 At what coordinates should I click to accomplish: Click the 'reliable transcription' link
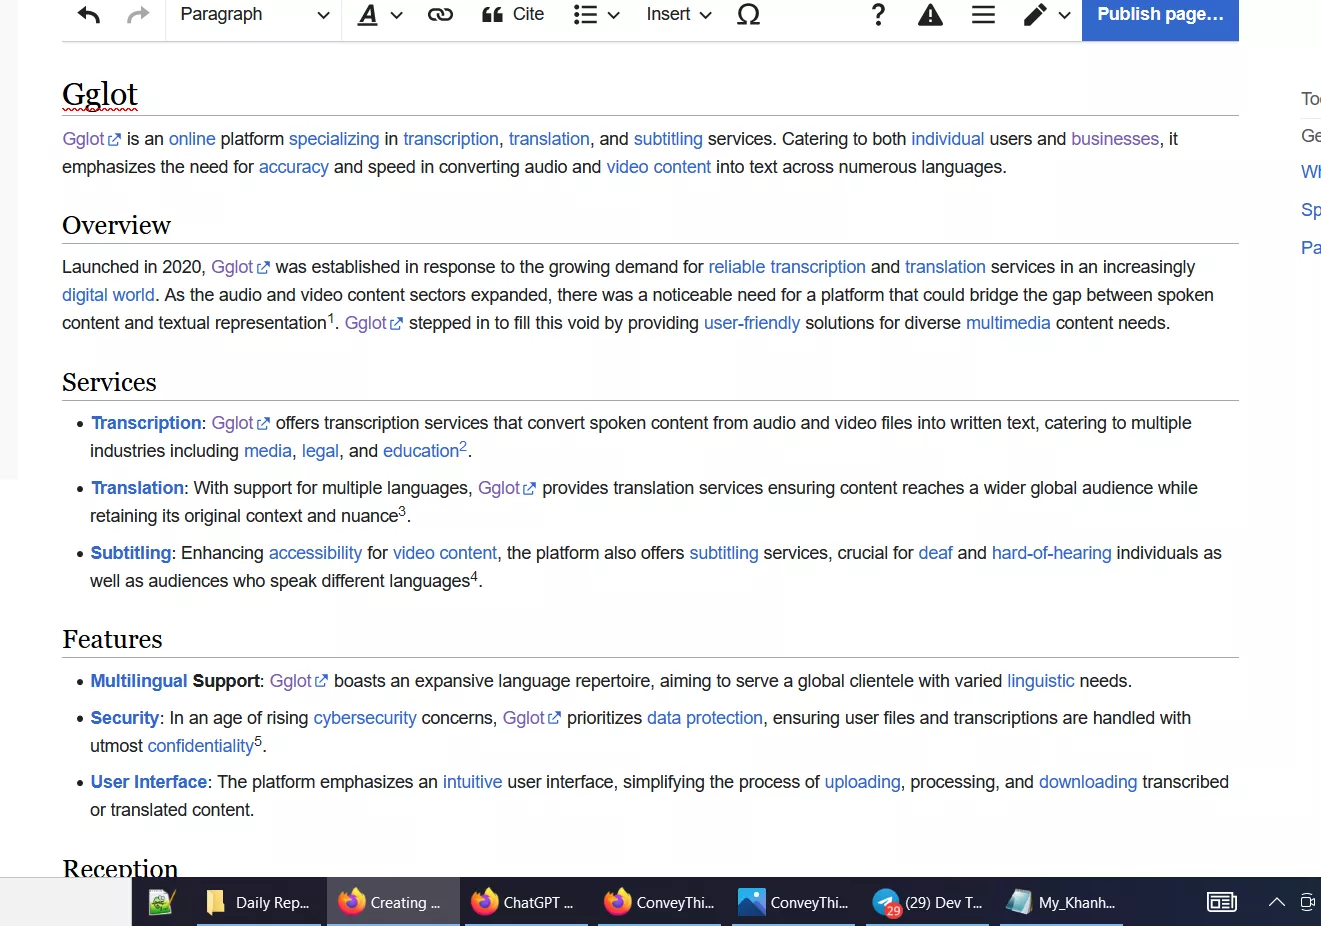pos(787,267)
